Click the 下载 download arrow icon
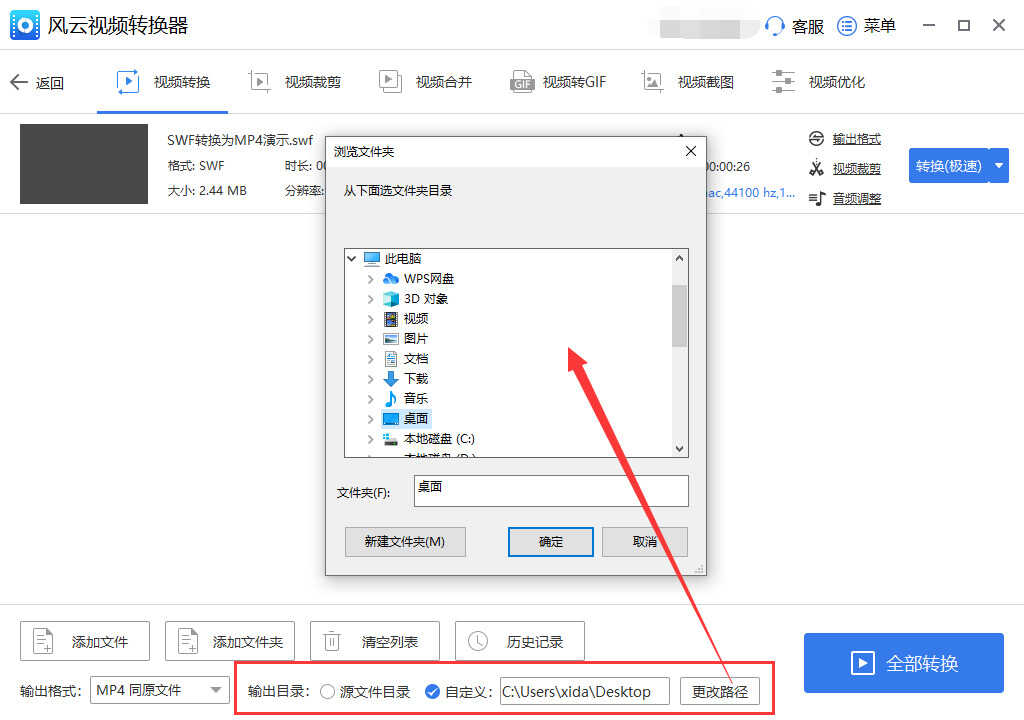 pos(391,379)
